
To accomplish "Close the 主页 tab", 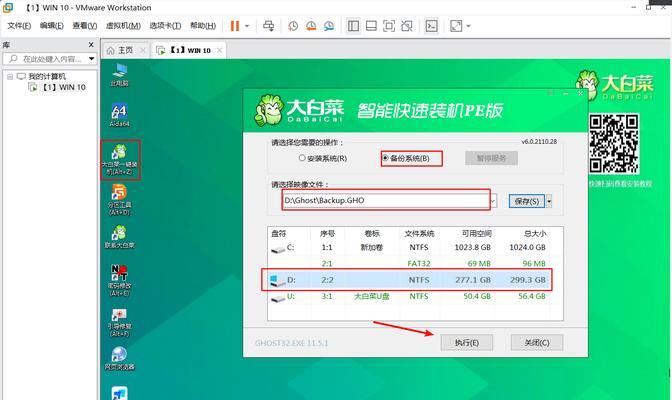I will click(x=143, y=51).
